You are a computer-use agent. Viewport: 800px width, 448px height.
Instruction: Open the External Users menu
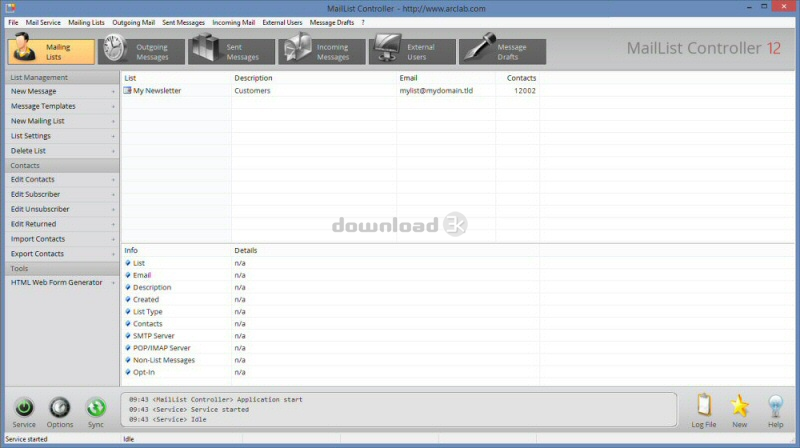[282, 22]
